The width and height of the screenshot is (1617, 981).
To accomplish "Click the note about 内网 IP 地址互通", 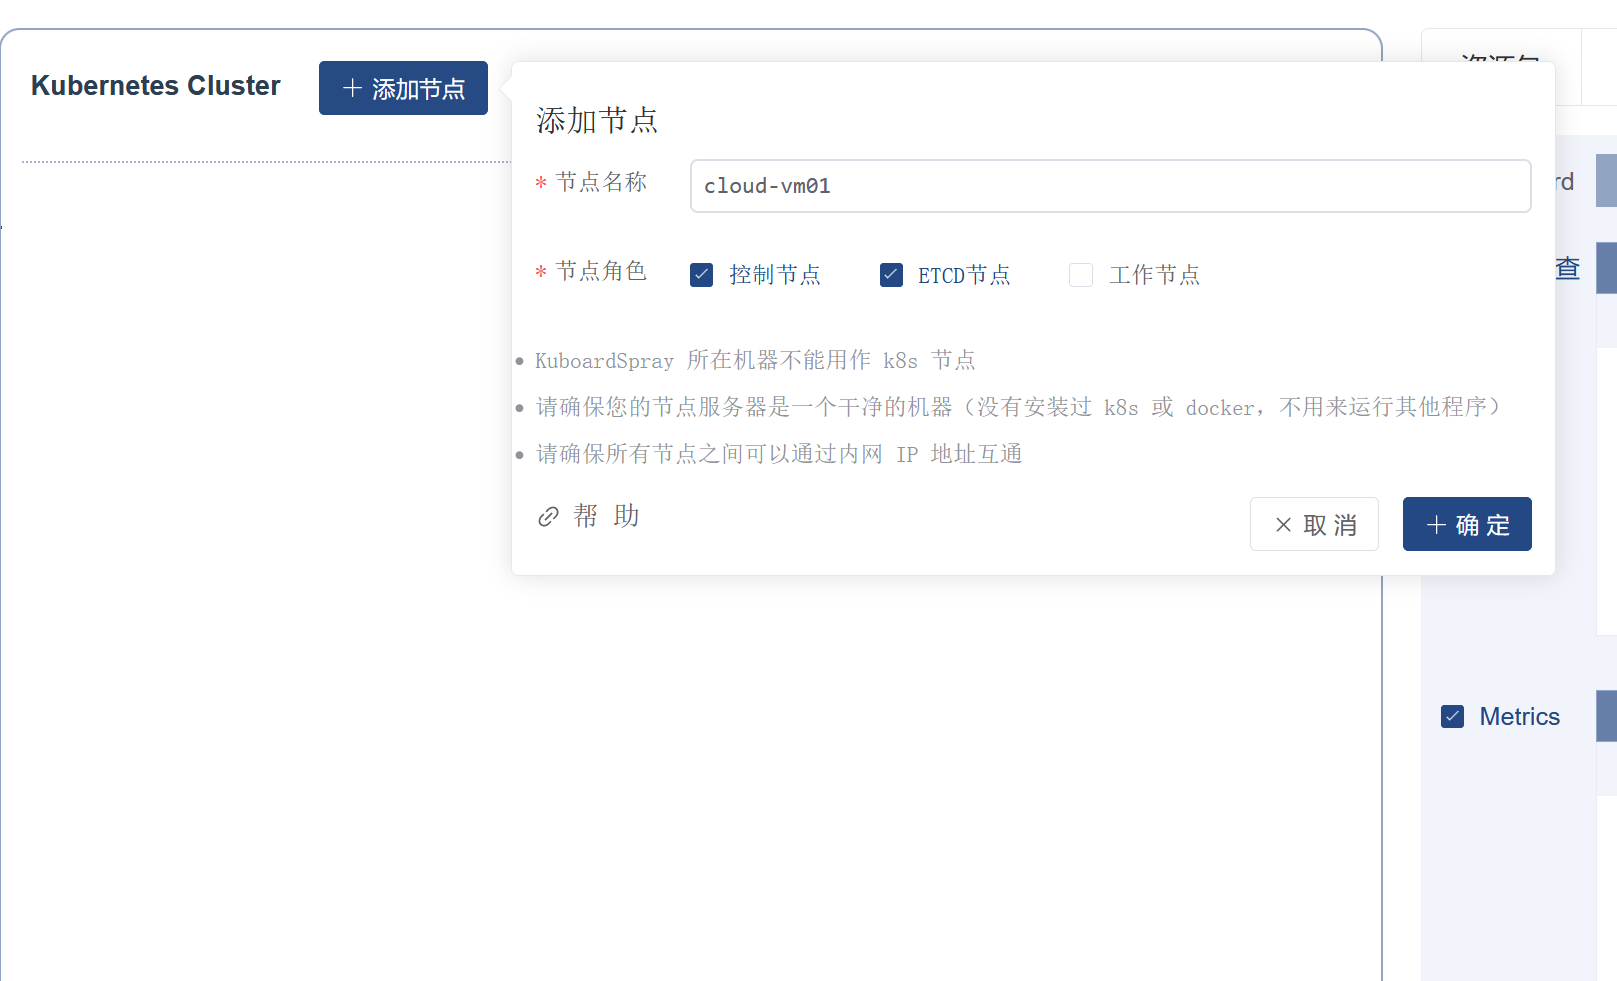I will pyautogui.click(x=779, y=454).
